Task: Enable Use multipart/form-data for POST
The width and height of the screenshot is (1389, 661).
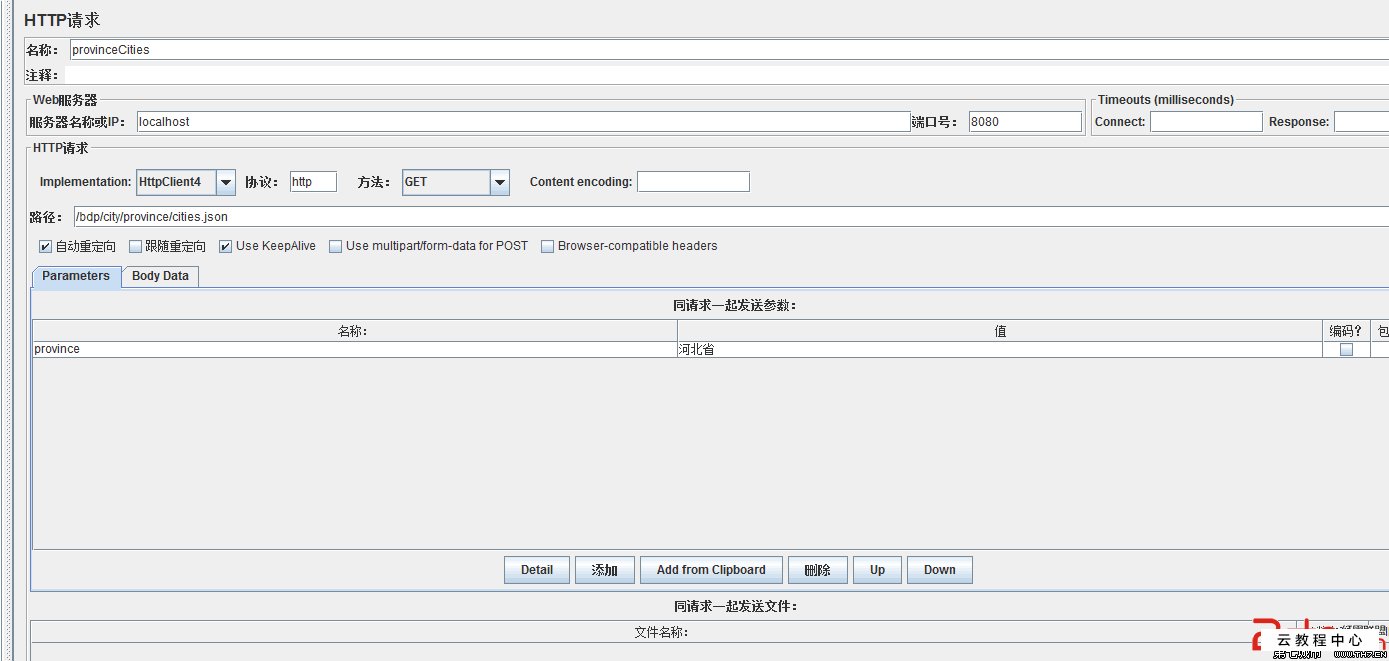Action: pyautogui.click(x=335, y=246)
